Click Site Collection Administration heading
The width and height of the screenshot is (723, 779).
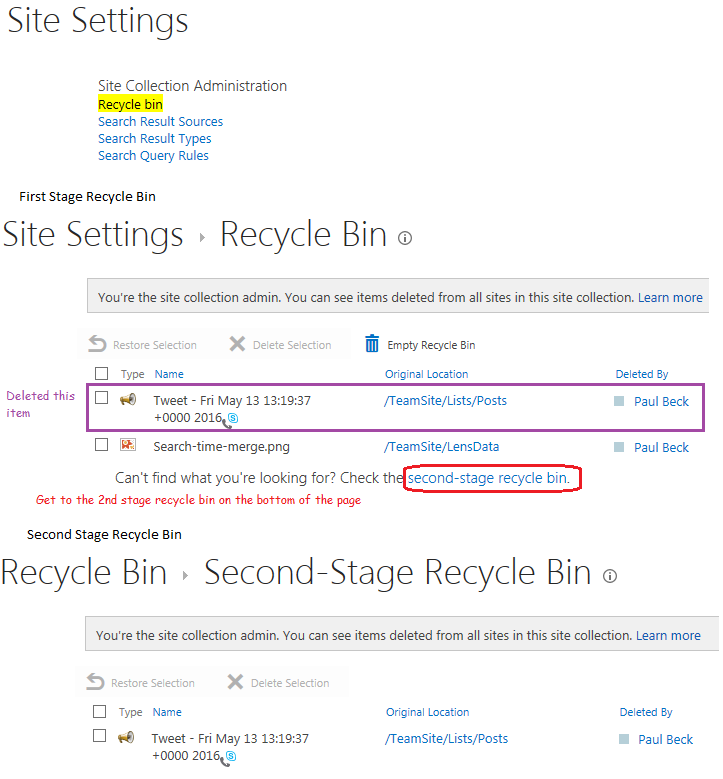192,86
